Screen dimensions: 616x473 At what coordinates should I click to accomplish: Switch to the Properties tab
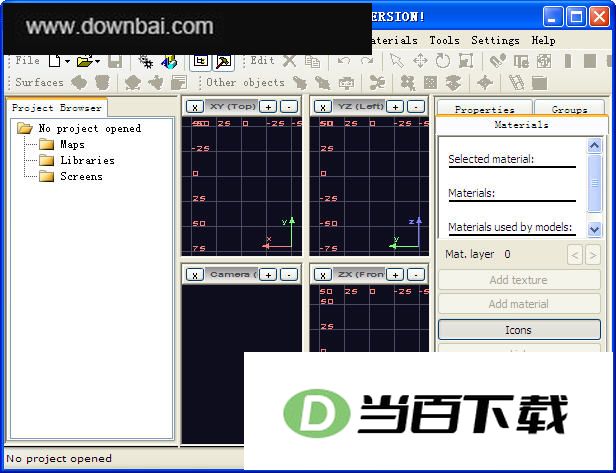click(x=484, y=108)
